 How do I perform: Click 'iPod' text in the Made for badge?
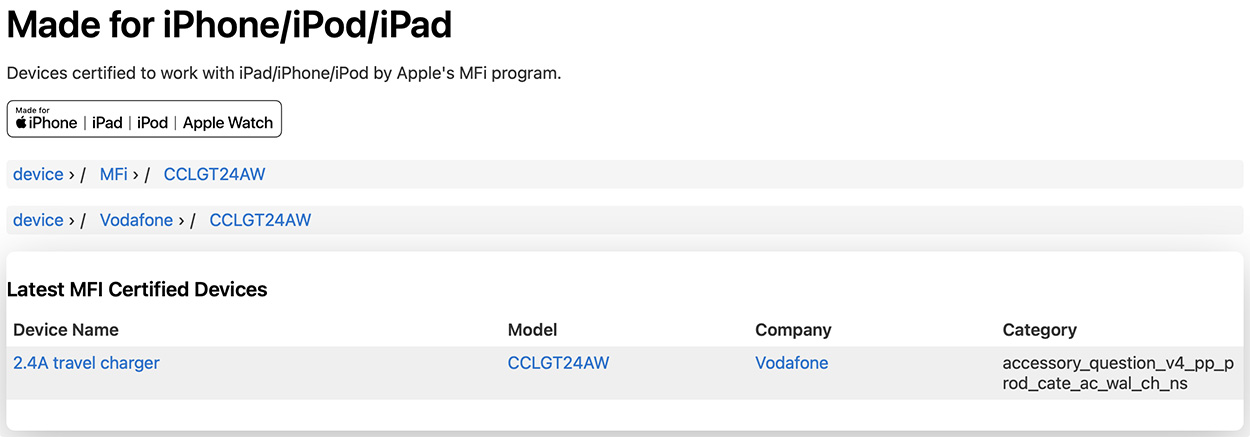(152, 123)
